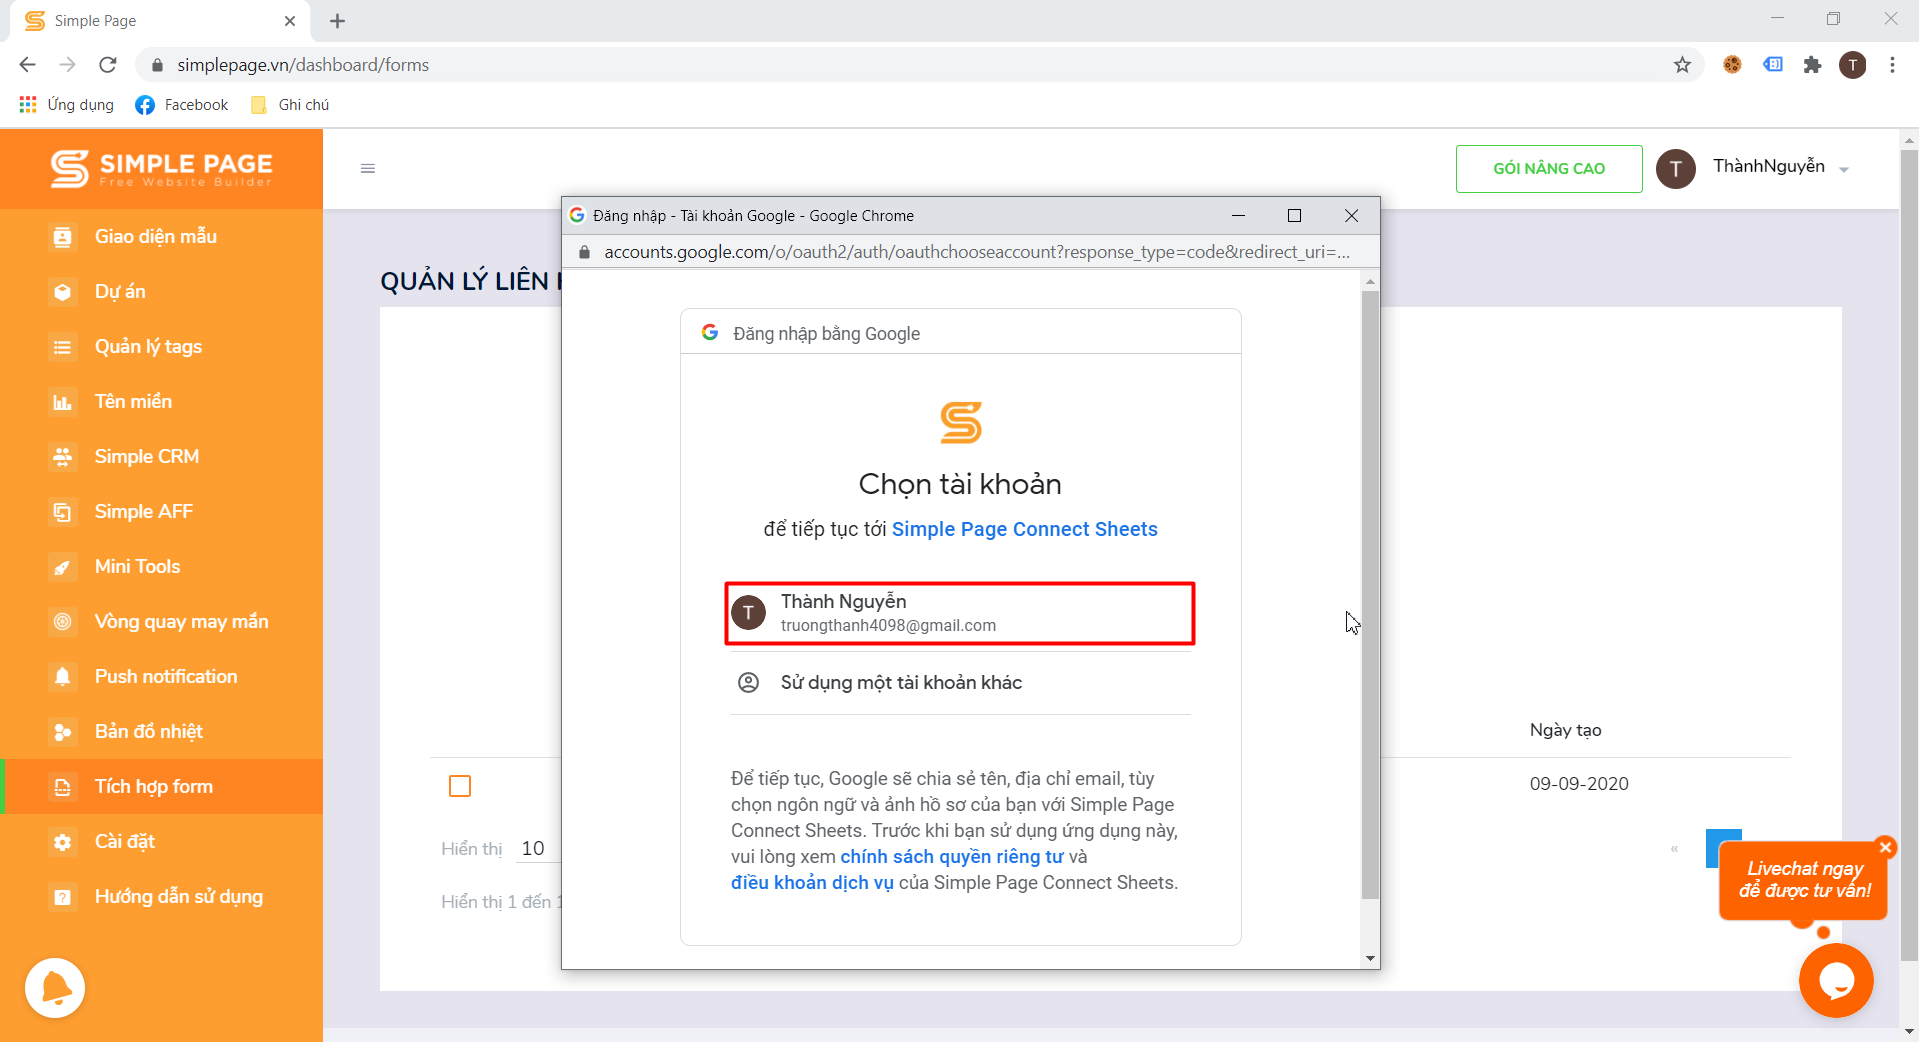Click the cookie extension icon
Viewport: 1919px width, 1042px height.
pyautogui.click(x=1732, y=65)
